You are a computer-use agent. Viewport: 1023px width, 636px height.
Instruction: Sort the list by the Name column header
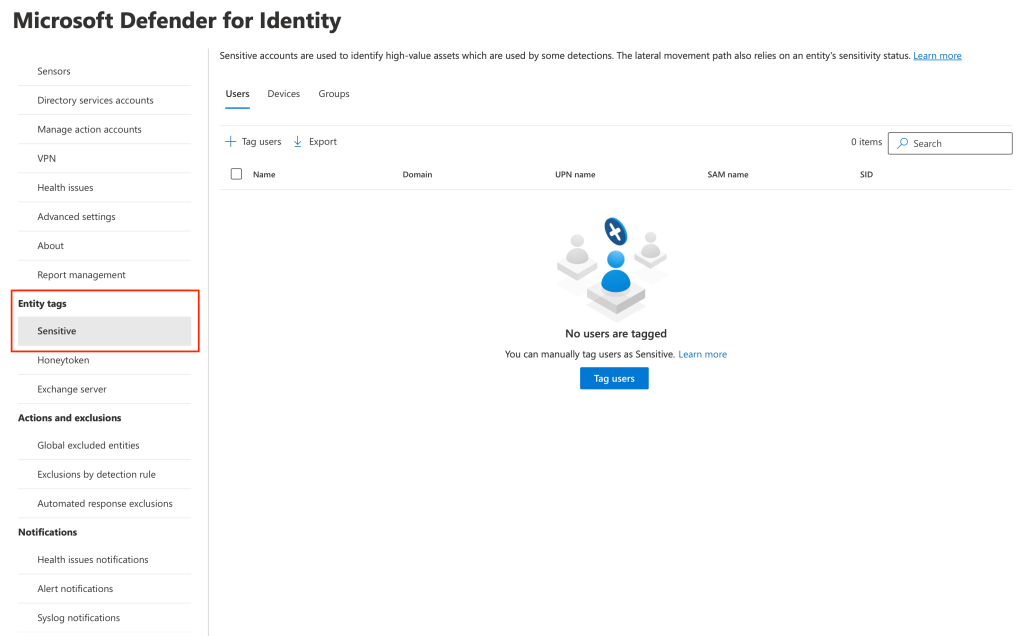point(264,173)
